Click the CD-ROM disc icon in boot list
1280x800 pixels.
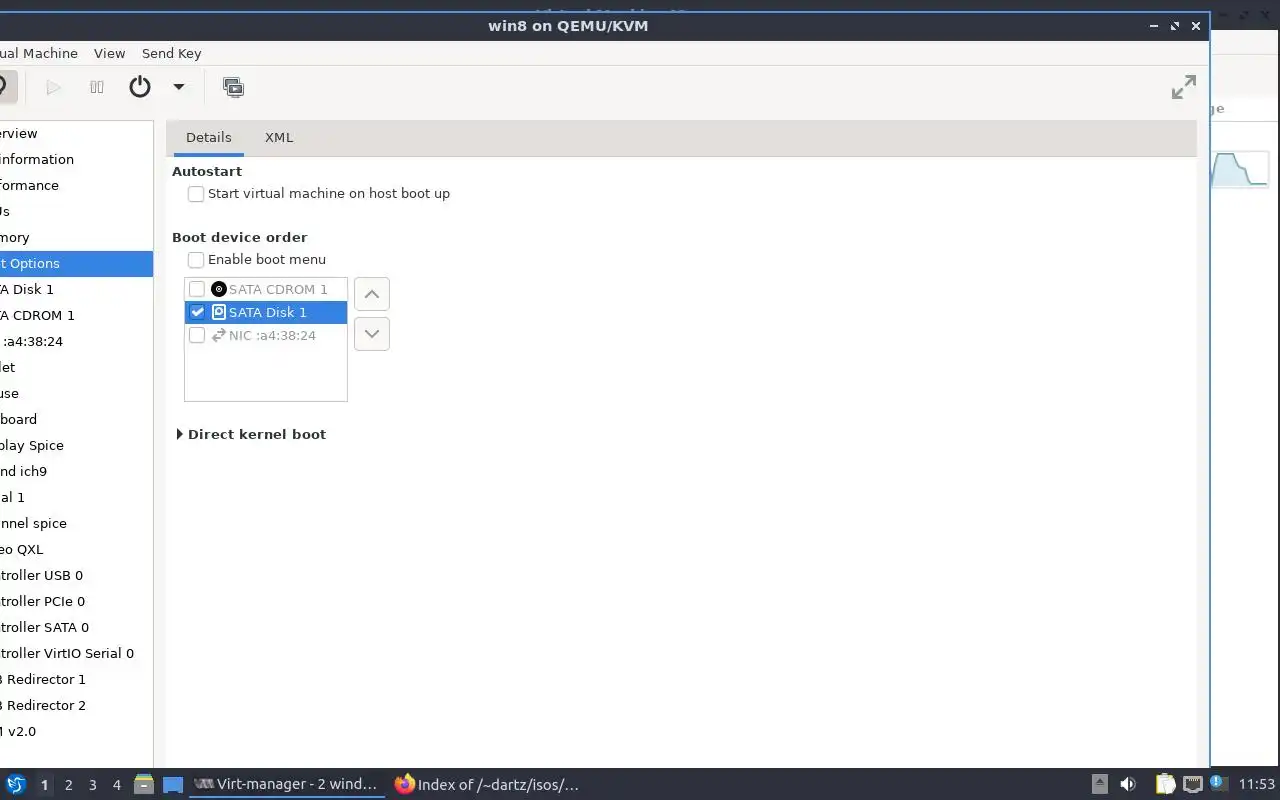click(x=219, y=289)
